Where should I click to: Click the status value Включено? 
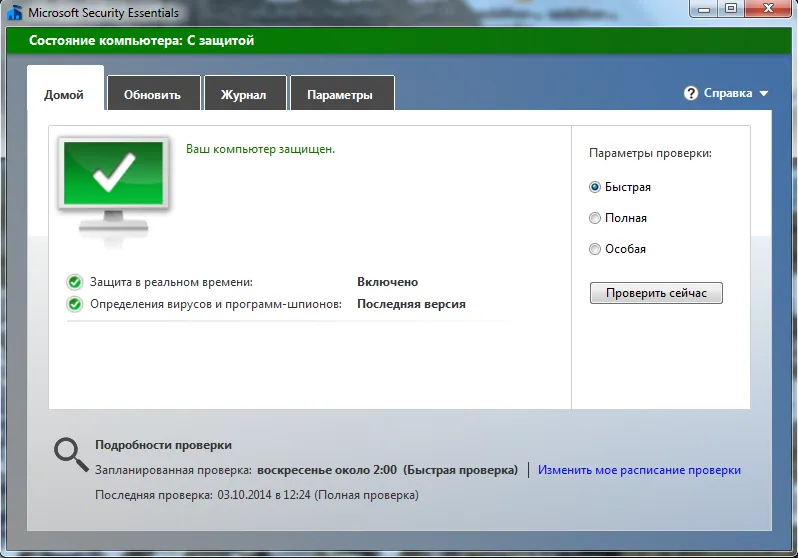387,282
